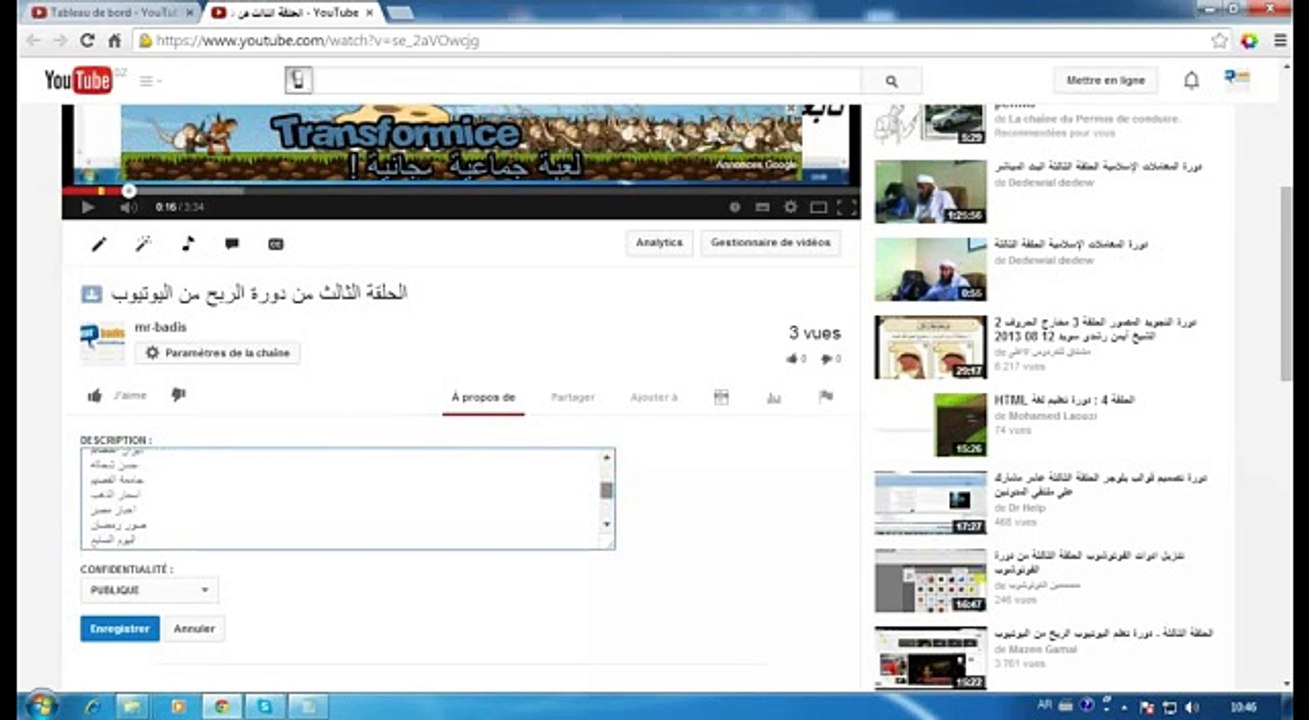
Task: Save changes with Enregistrer
Action: pyautogui.click(x=120, y=629)
